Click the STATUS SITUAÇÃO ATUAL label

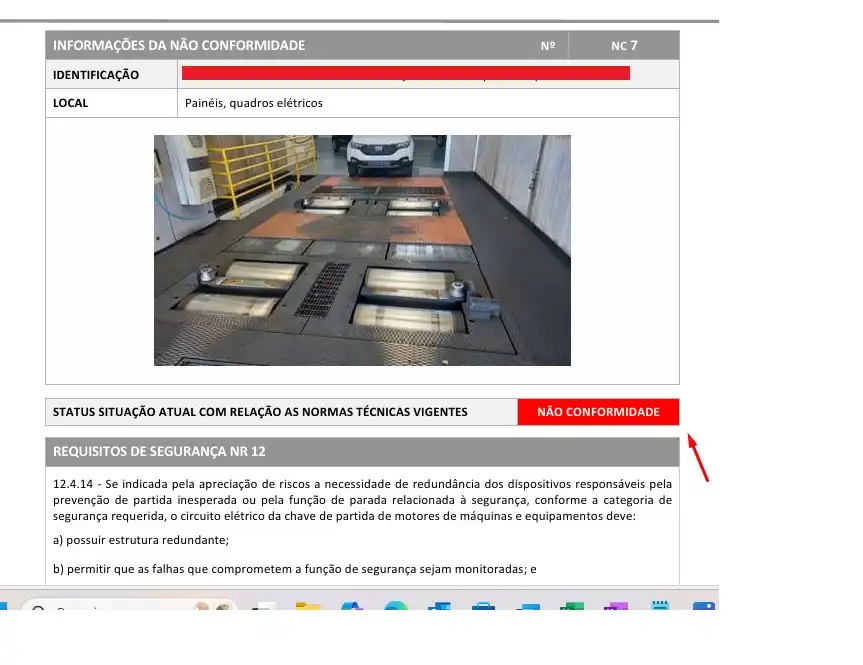[260, 412]
